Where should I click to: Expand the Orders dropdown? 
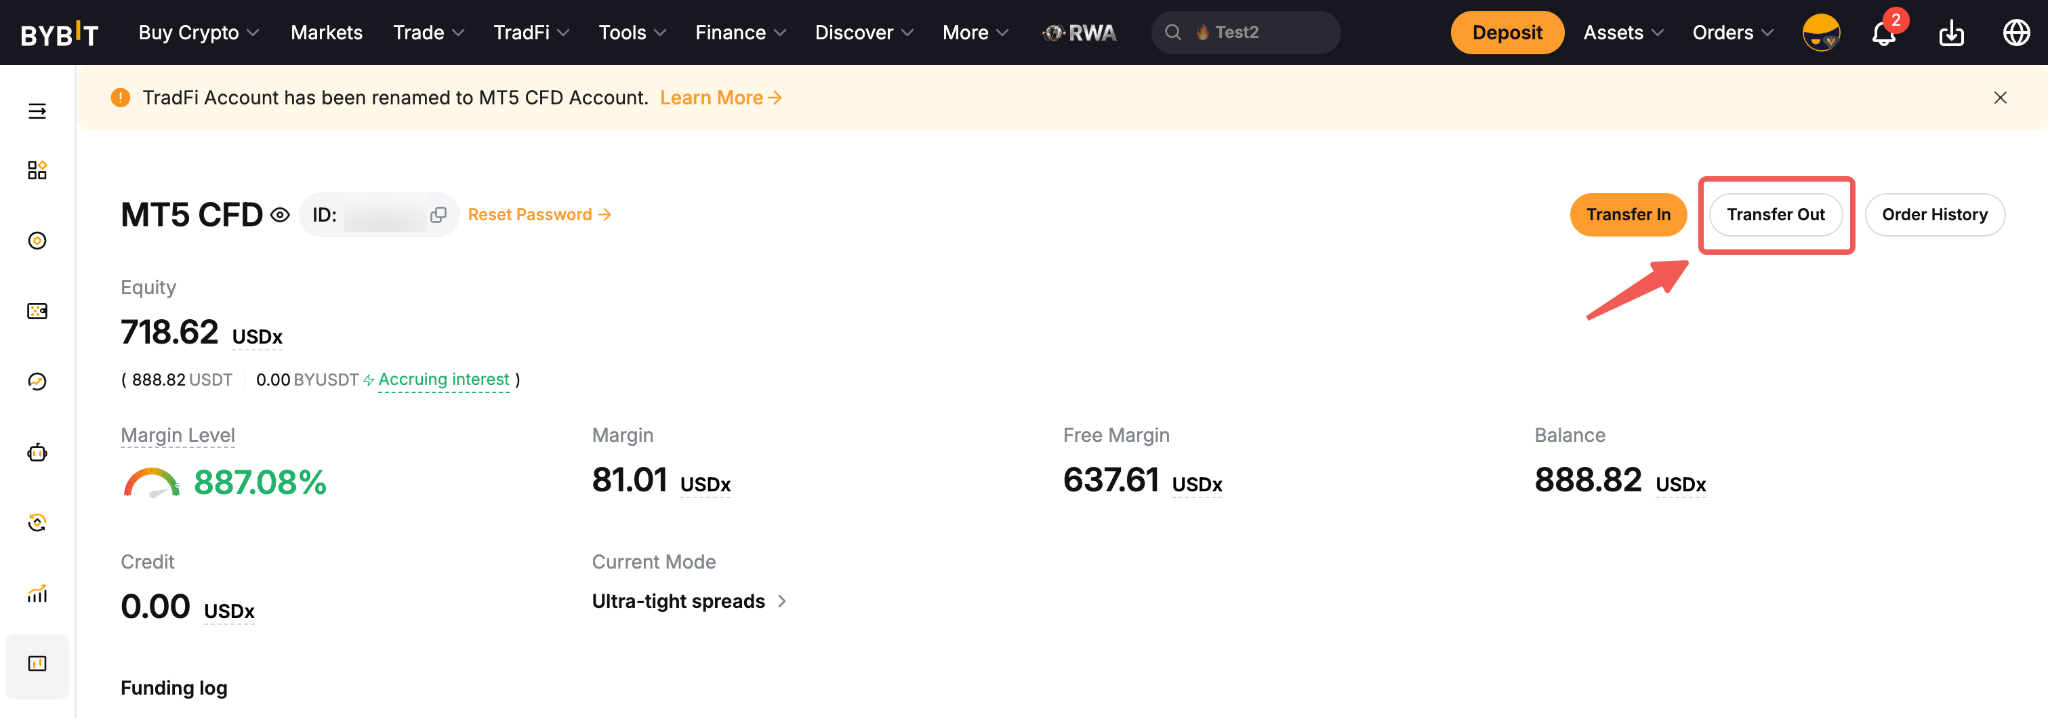(1733, 33)
